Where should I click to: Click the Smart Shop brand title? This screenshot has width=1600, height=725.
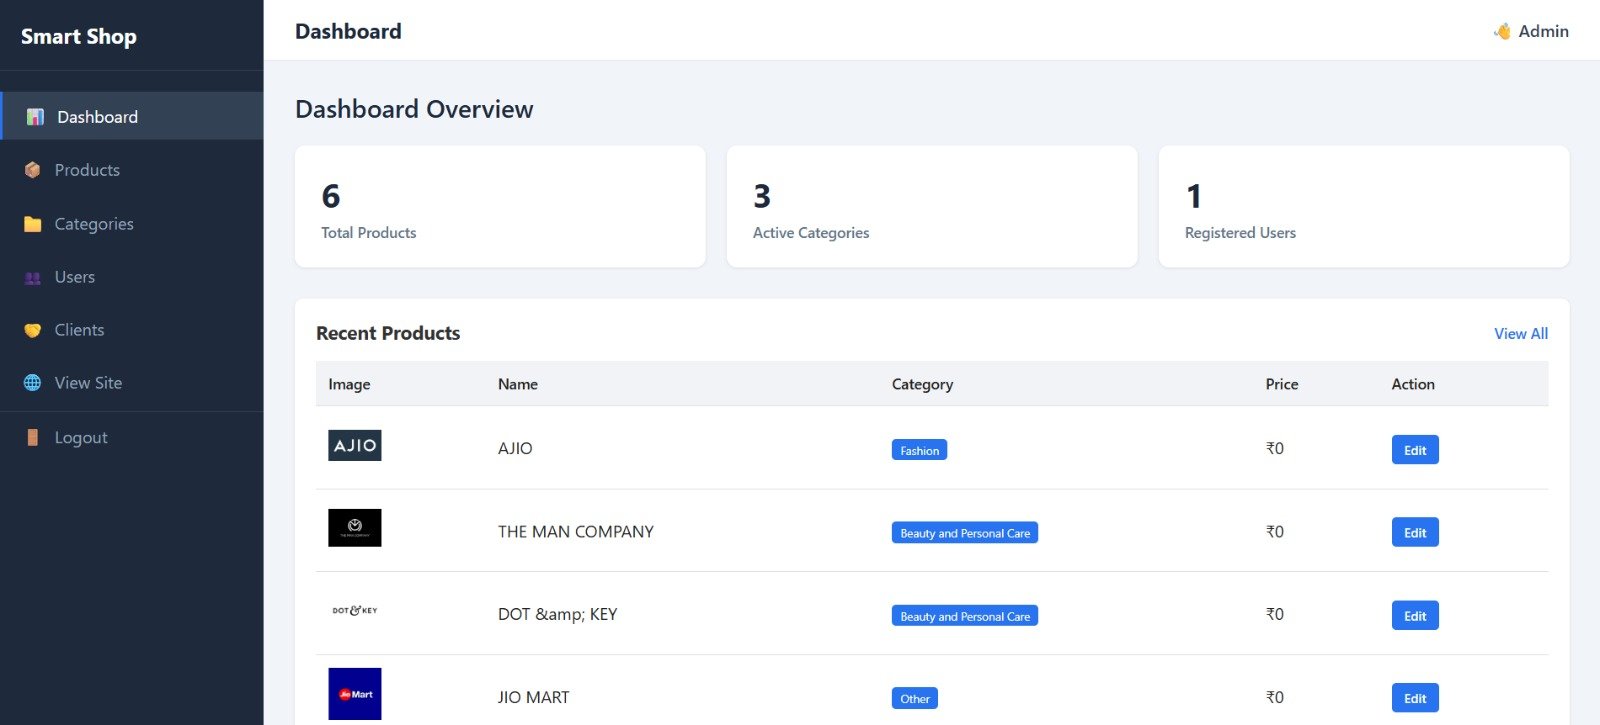click(79, 37)
